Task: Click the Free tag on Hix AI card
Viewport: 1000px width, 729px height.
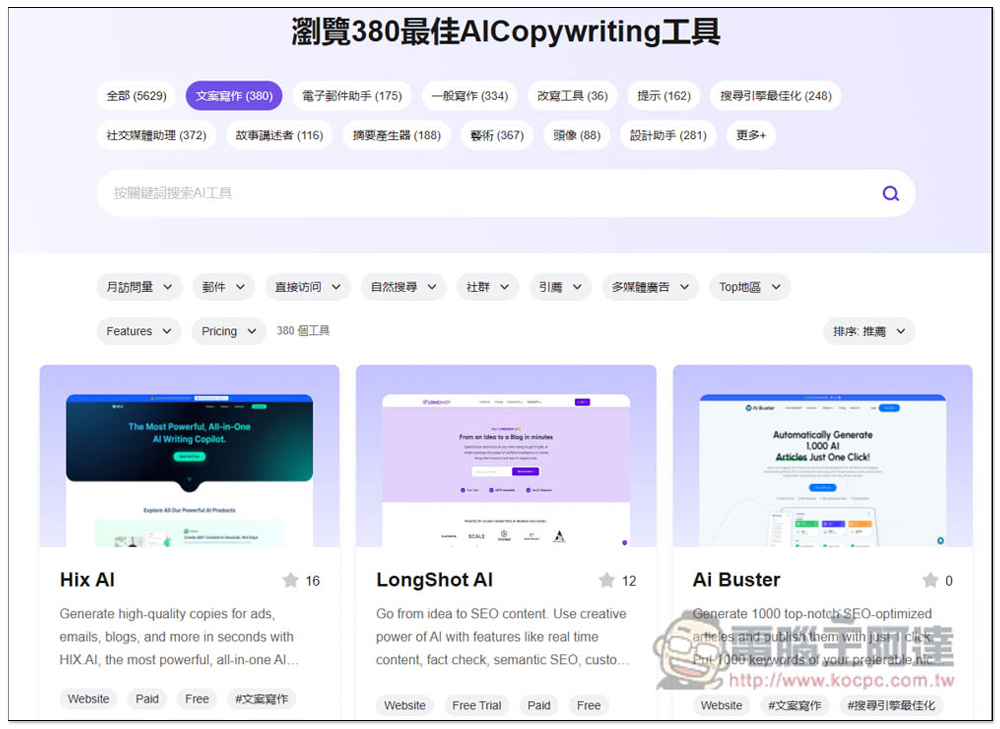Action: click(197, 699)
